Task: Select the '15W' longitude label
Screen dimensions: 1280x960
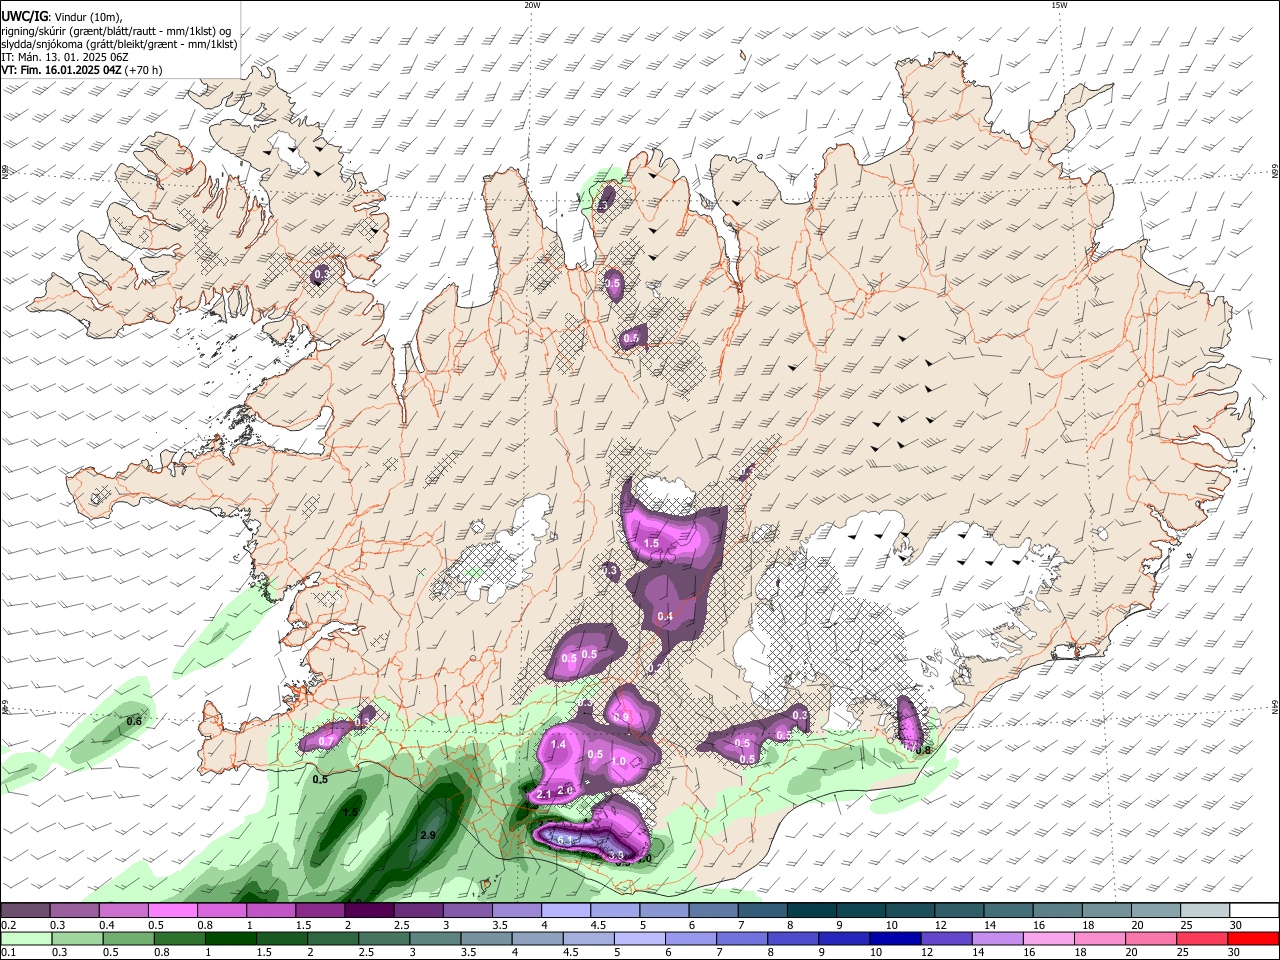Action: [1059, 5]
